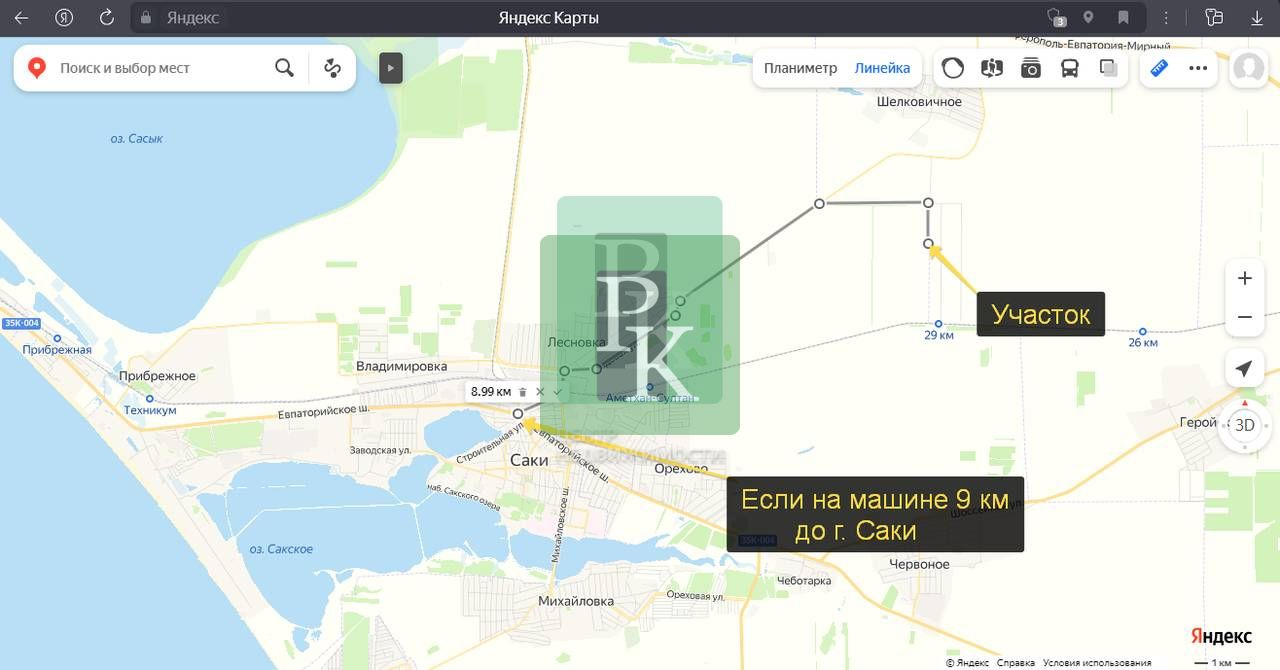Click the 26 км railway stop marker
1280x670 pixels.
coord(1143,331)
